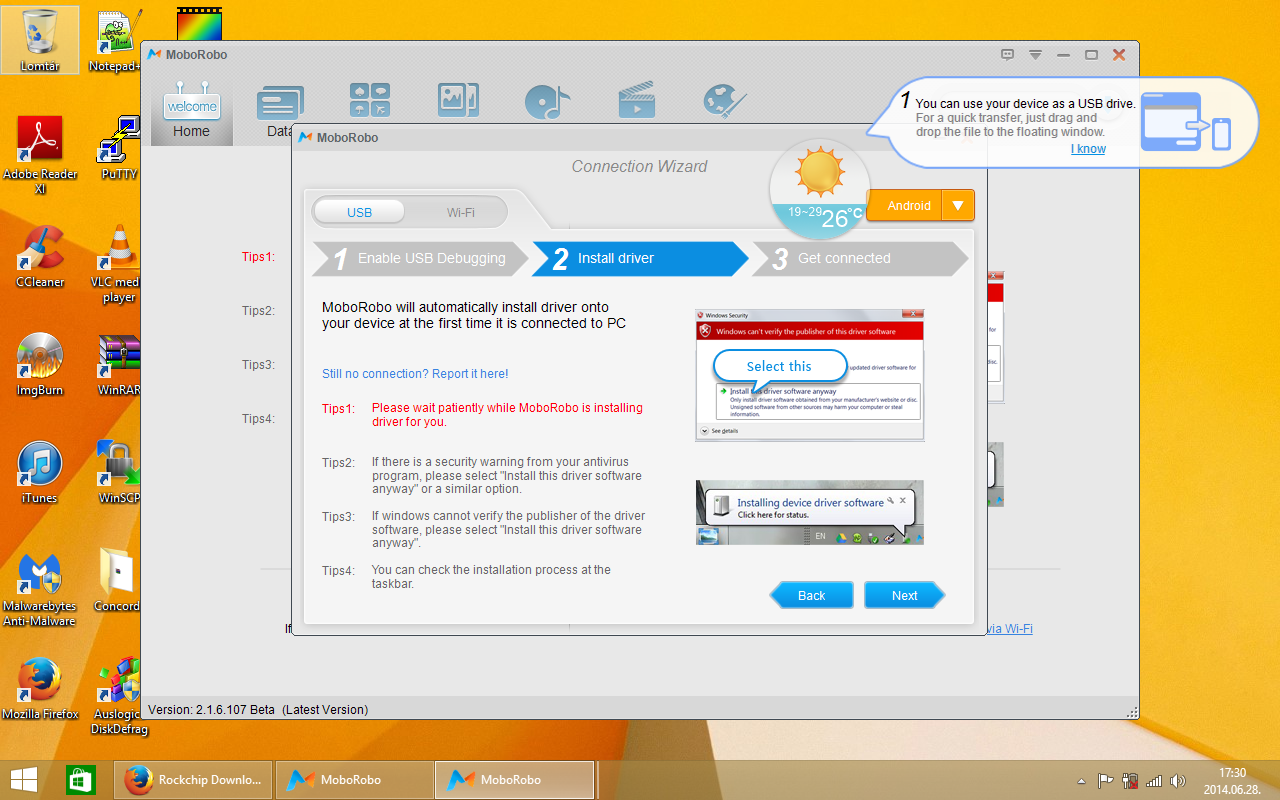Screen dimensions: 1280x800
Task: Open the volume control in system tray
Action: tap(1177, 780)
